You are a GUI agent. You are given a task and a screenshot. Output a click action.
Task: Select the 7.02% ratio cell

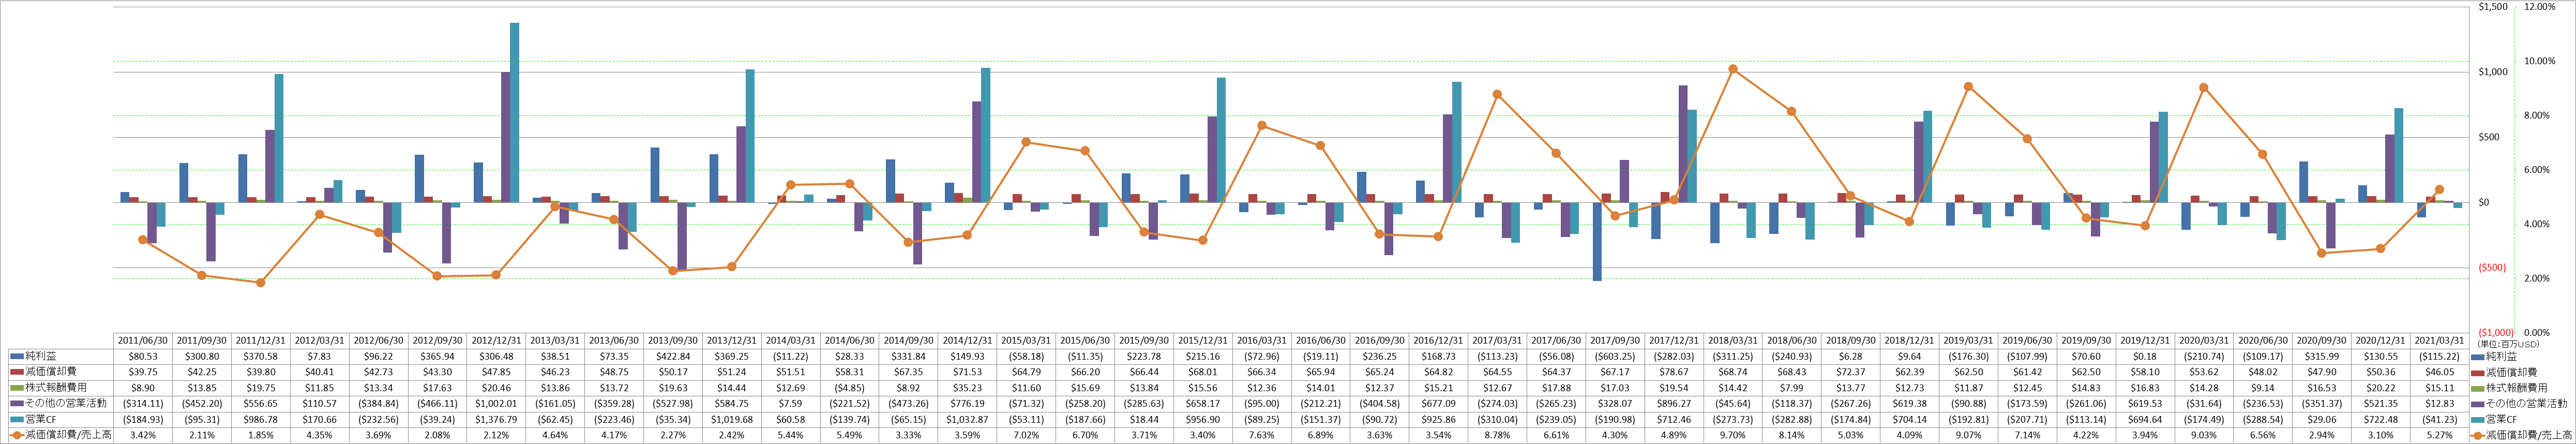pyautogui.click(x=1025, y=436)
